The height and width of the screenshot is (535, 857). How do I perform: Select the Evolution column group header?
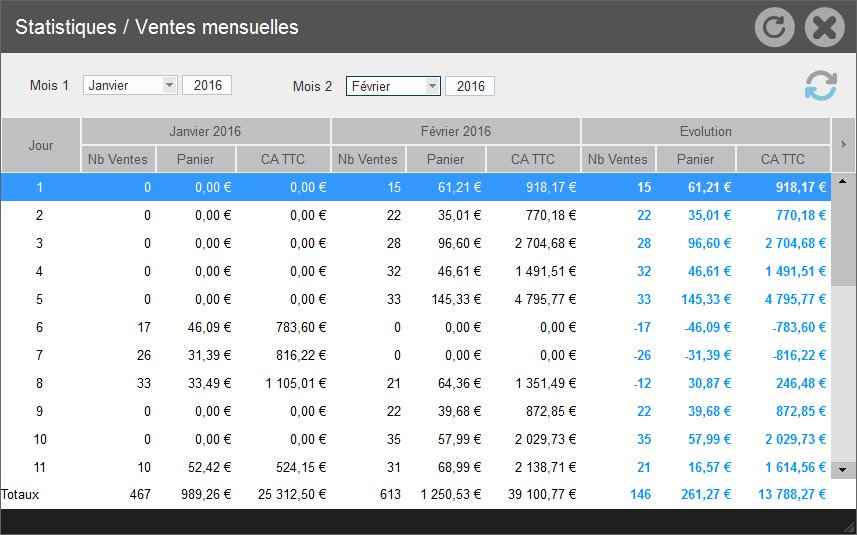pos(705,131)
